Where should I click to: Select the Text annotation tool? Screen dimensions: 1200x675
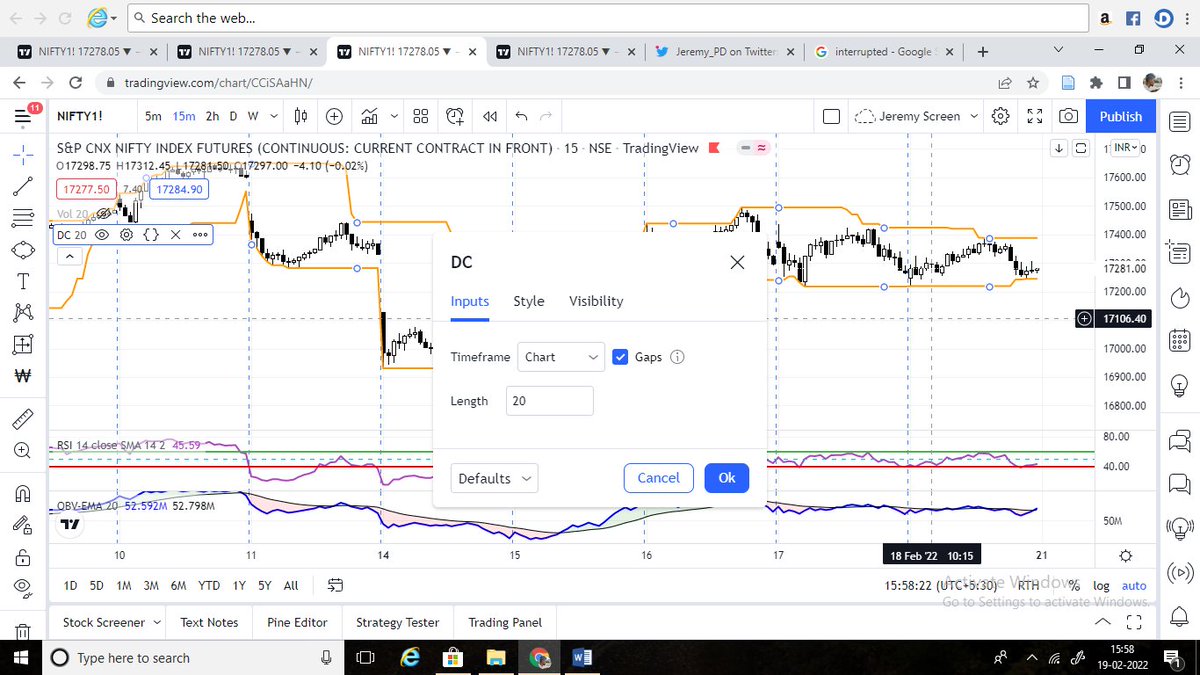tap(24, 281)
